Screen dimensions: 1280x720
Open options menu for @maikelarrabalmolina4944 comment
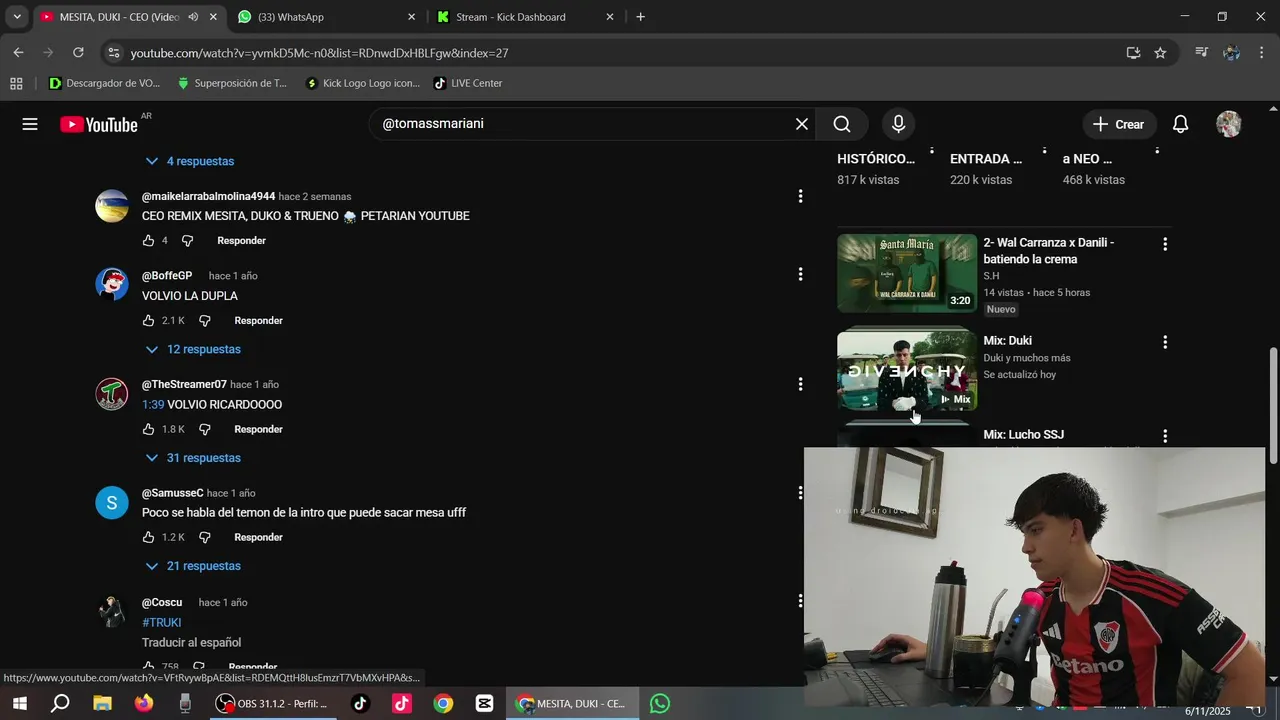(x=800, y=196)
